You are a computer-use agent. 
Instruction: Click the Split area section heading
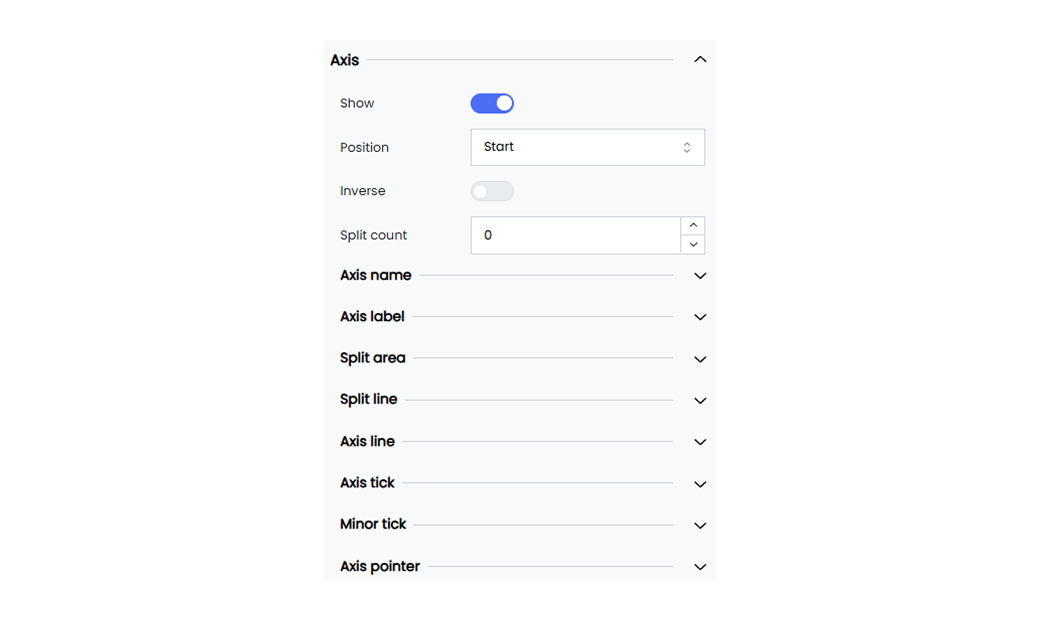373,358
